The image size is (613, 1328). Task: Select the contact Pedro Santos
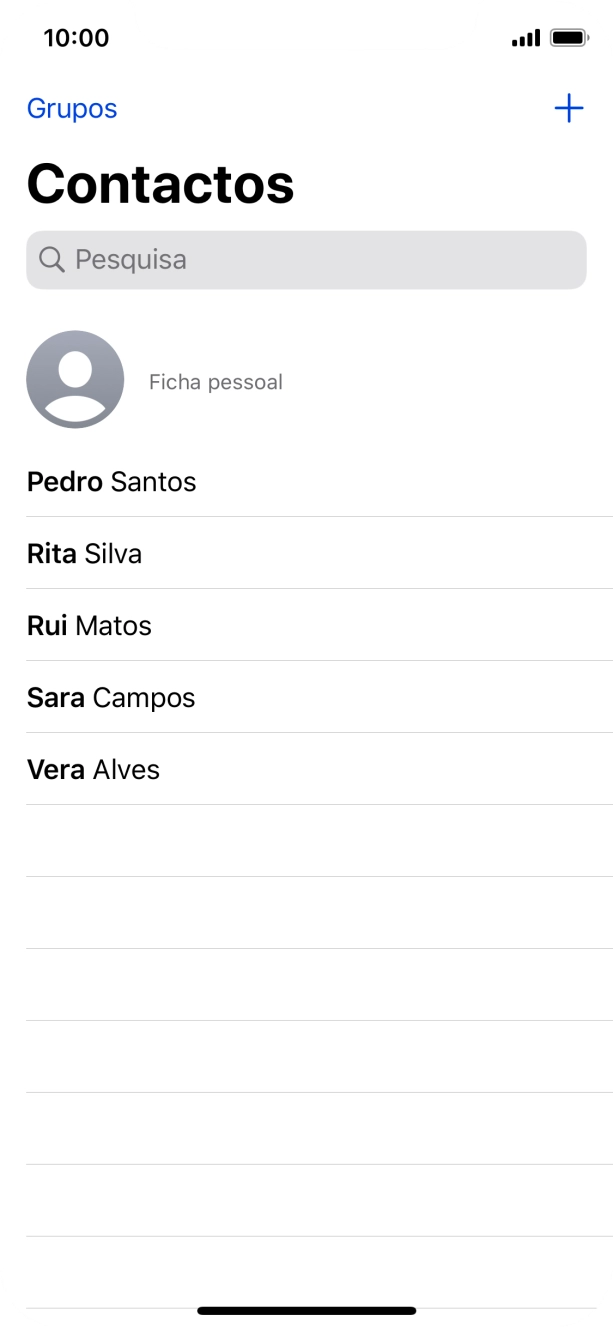[113, 481]
